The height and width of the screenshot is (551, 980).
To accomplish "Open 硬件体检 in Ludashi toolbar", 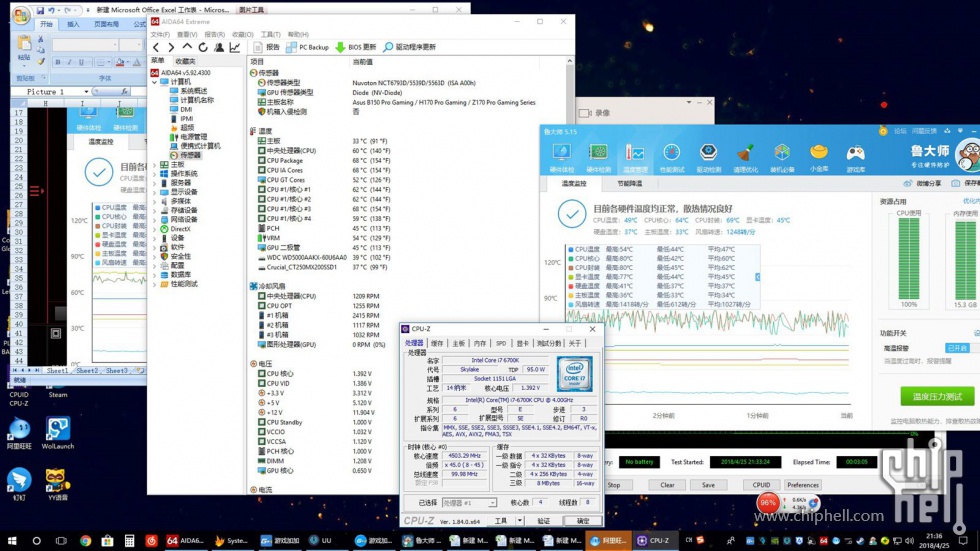I will tap(561, 158).
